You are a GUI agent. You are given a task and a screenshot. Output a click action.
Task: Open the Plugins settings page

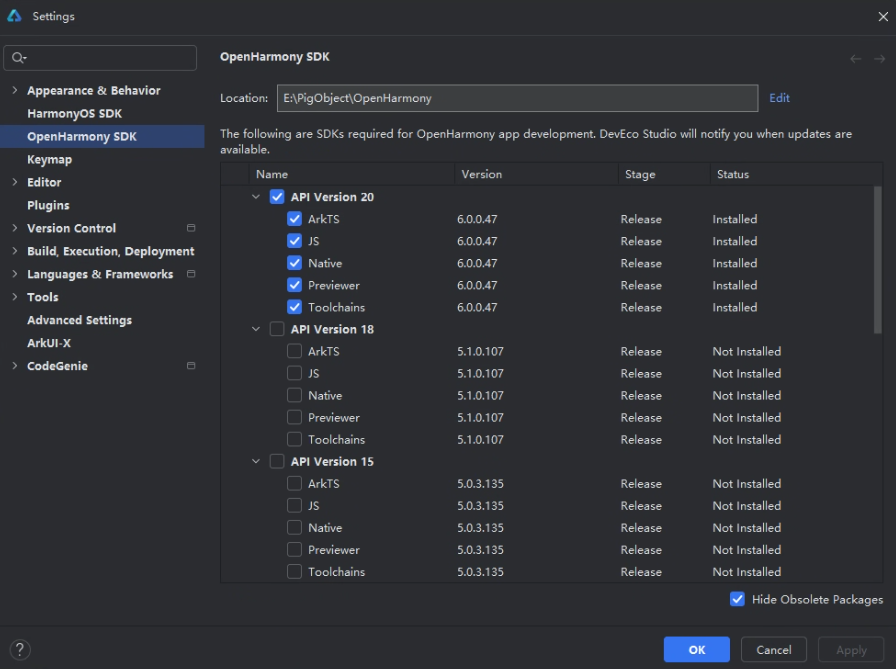[48, 205]
